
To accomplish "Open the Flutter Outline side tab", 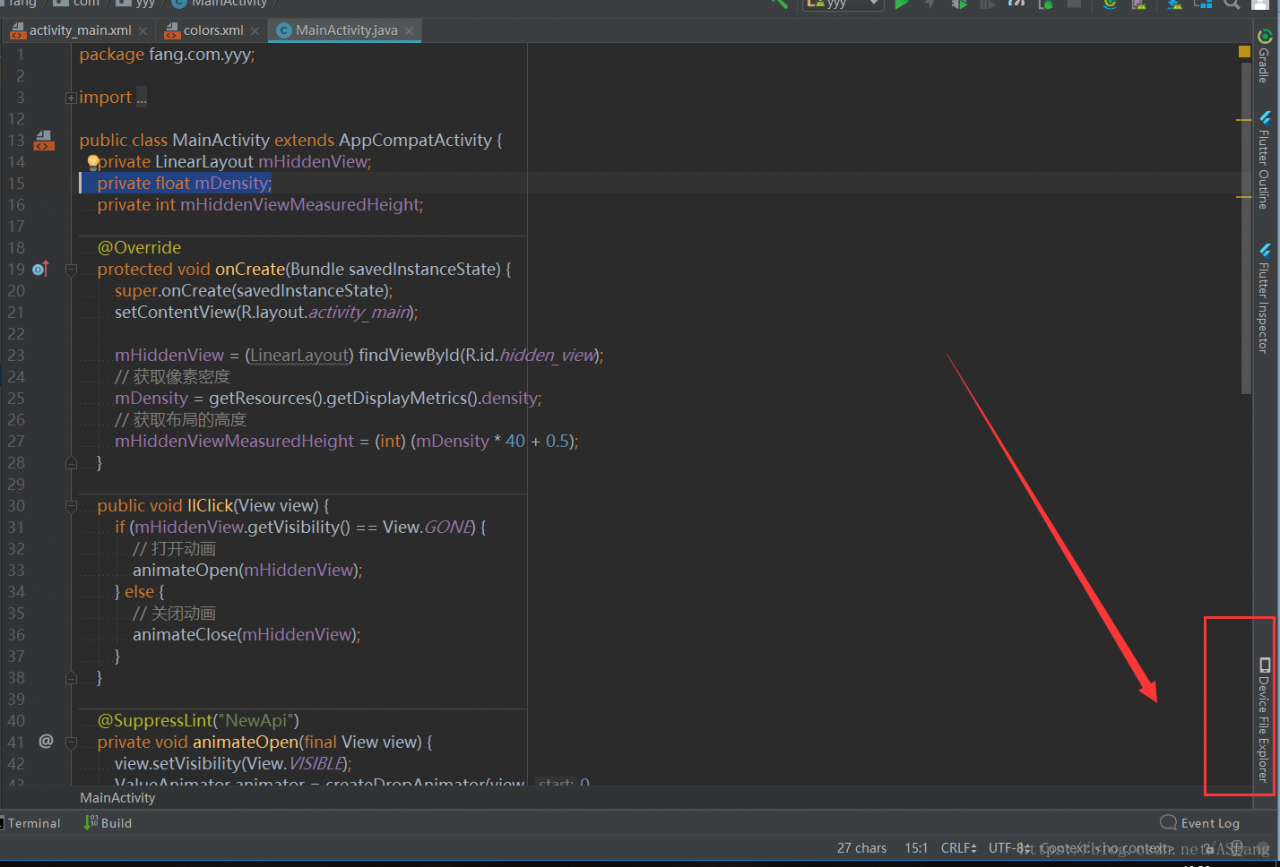I will click(x=1265, y=159).
